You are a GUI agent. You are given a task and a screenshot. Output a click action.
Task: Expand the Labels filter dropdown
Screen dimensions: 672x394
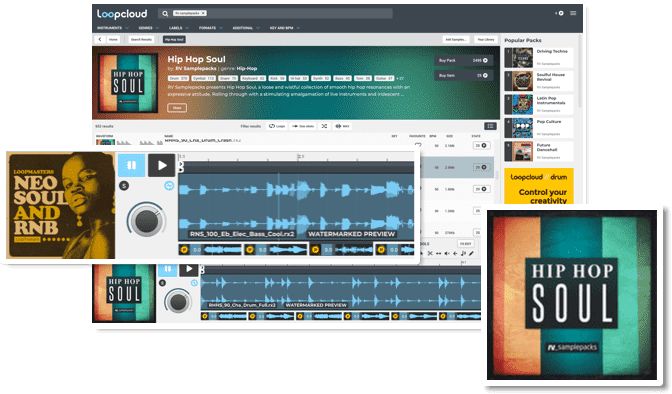tap(178, 28)
